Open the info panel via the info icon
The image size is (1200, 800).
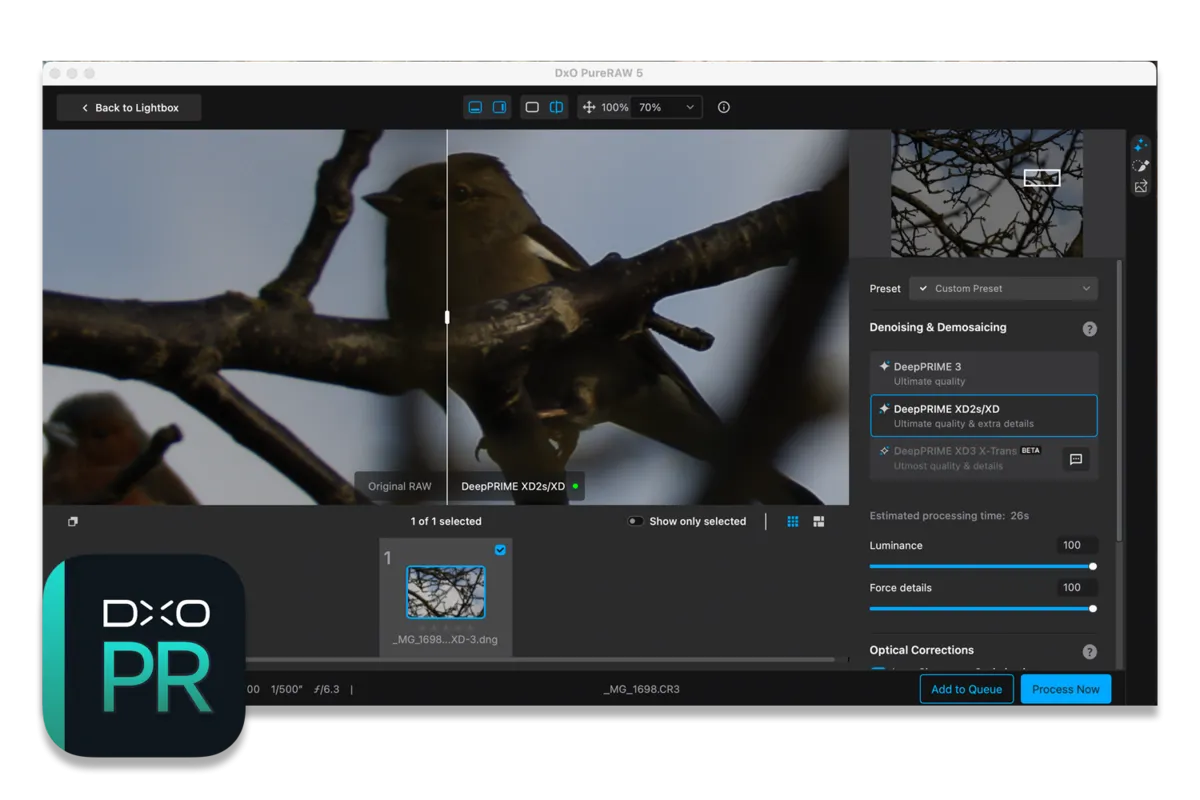tap(723, 107)
